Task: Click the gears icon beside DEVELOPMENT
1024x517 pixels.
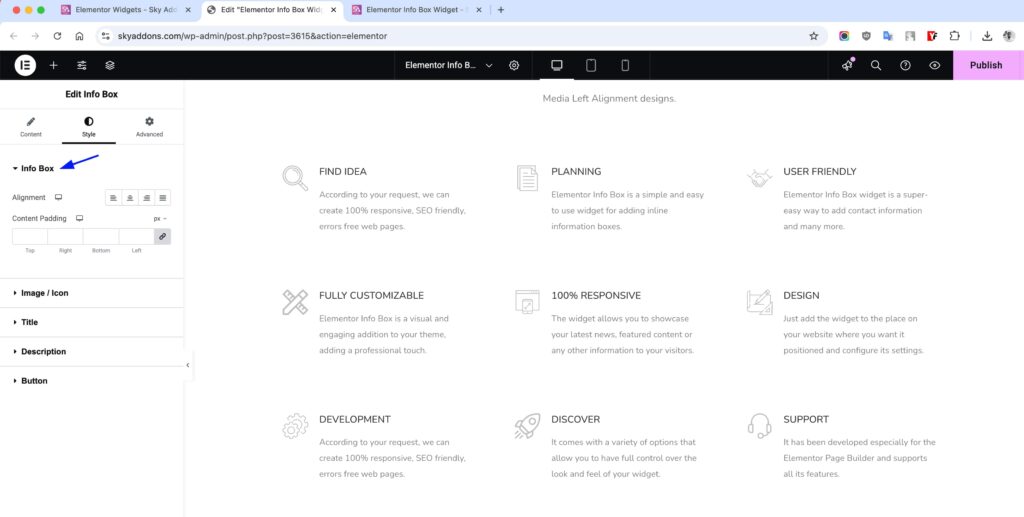Action: 295,426
